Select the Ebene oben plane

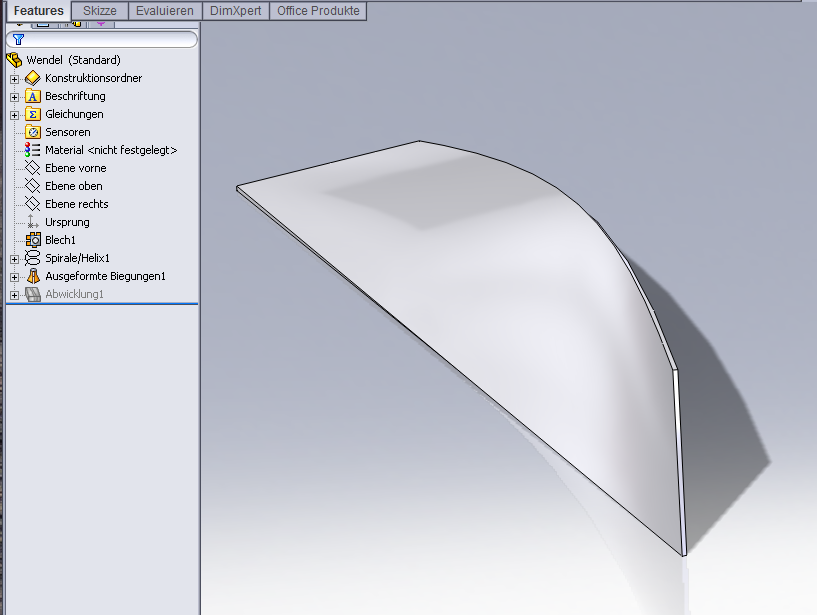[73, 186]
